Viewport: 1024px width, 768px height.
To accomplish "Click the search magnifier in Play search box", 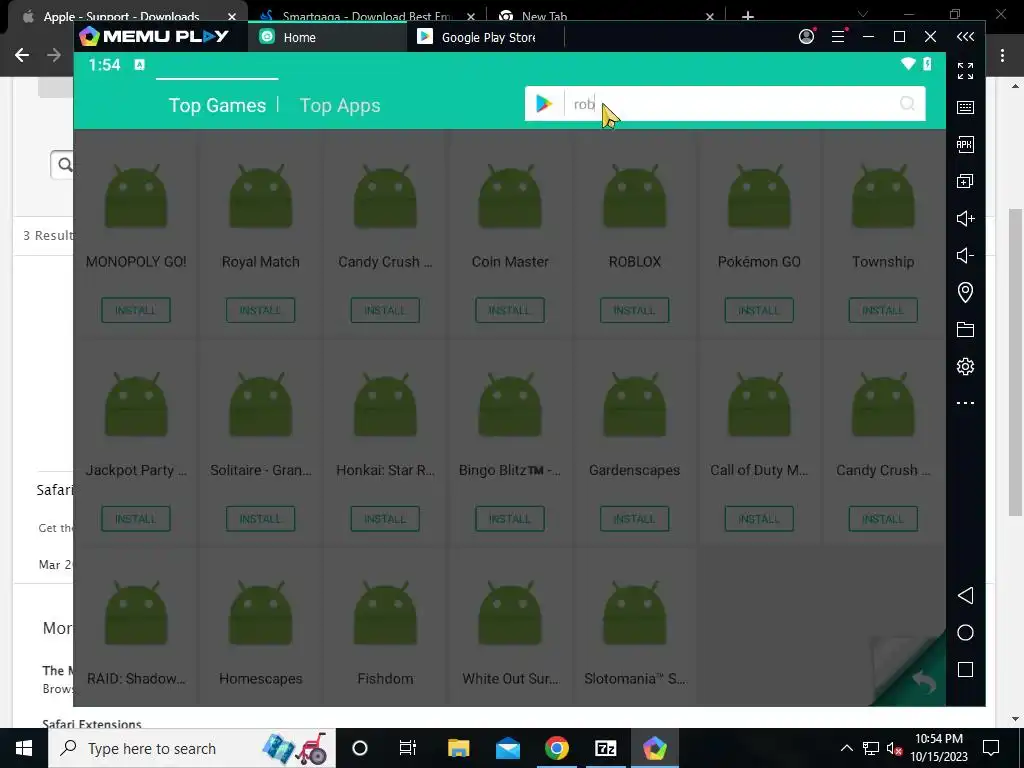I will 907,103.
